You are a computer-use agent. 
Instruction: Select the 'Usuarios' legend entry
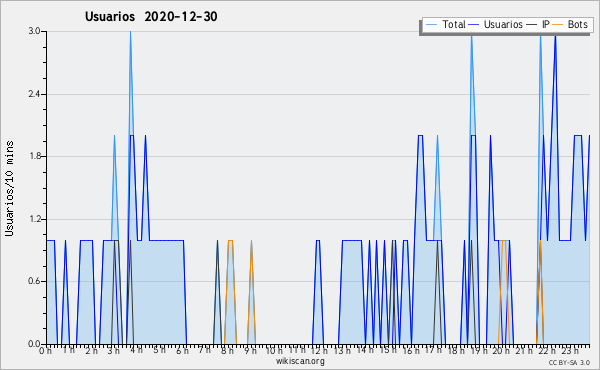[503, 24]
